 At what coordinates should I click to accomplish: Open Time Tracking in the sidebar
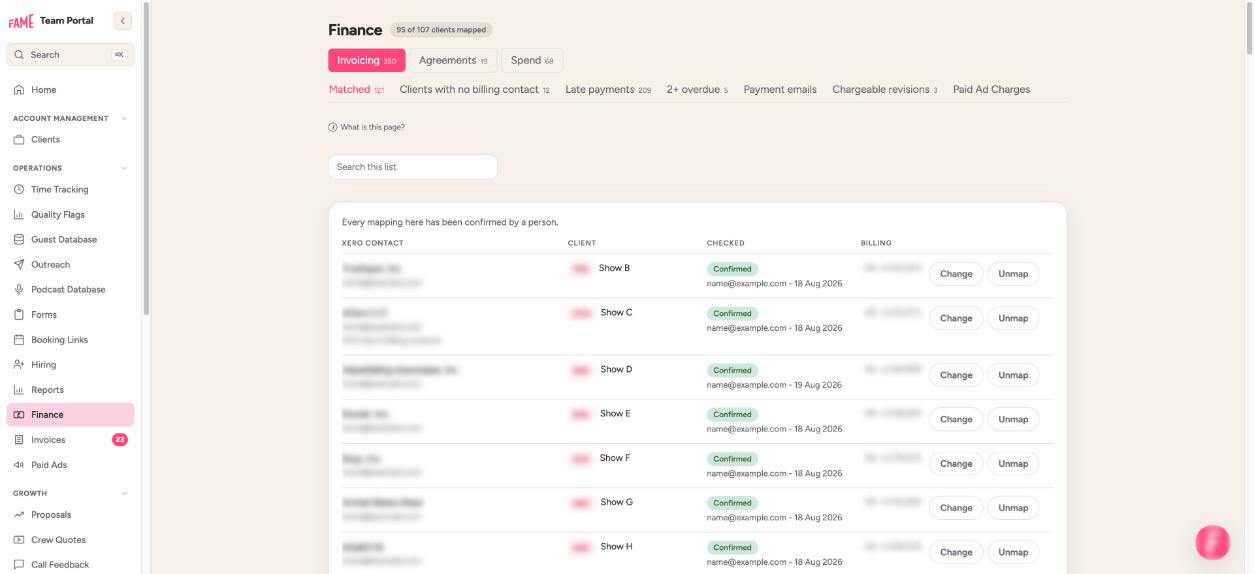(x=70, y=190)
